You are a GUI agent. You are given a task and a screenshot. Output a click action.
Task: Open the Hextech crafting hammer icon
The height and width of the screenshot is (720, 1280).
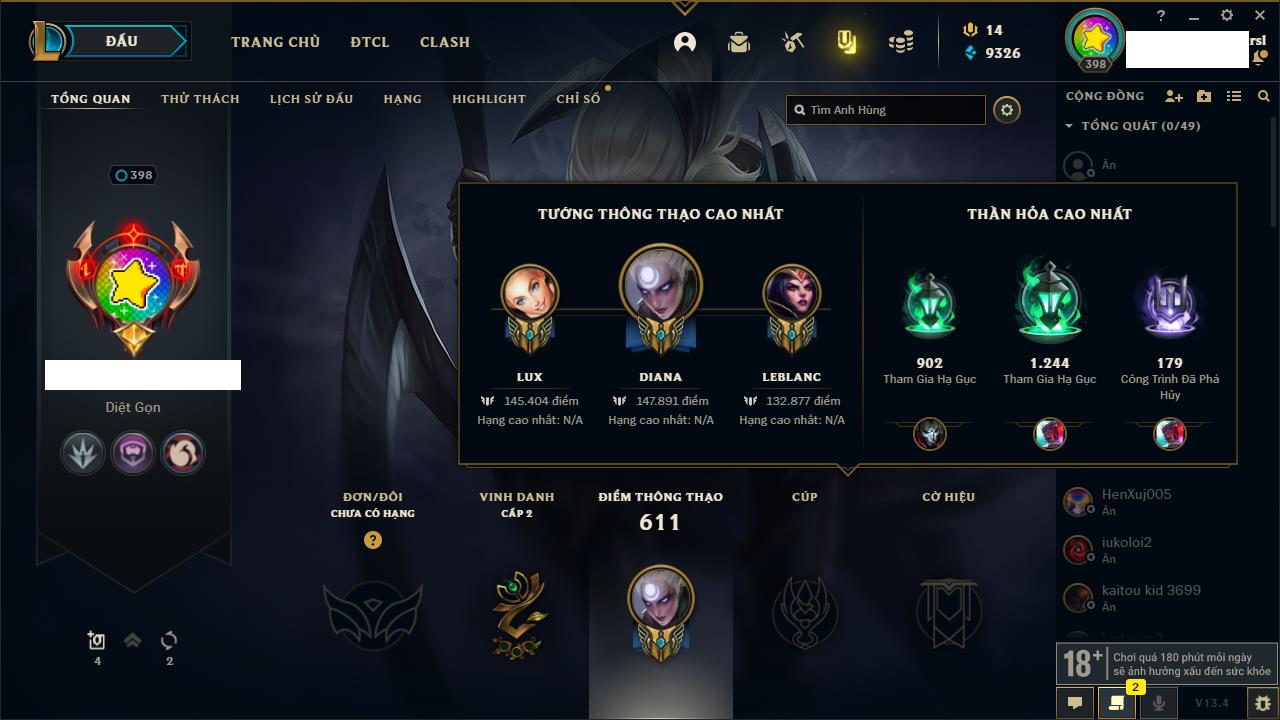[793, 42]
